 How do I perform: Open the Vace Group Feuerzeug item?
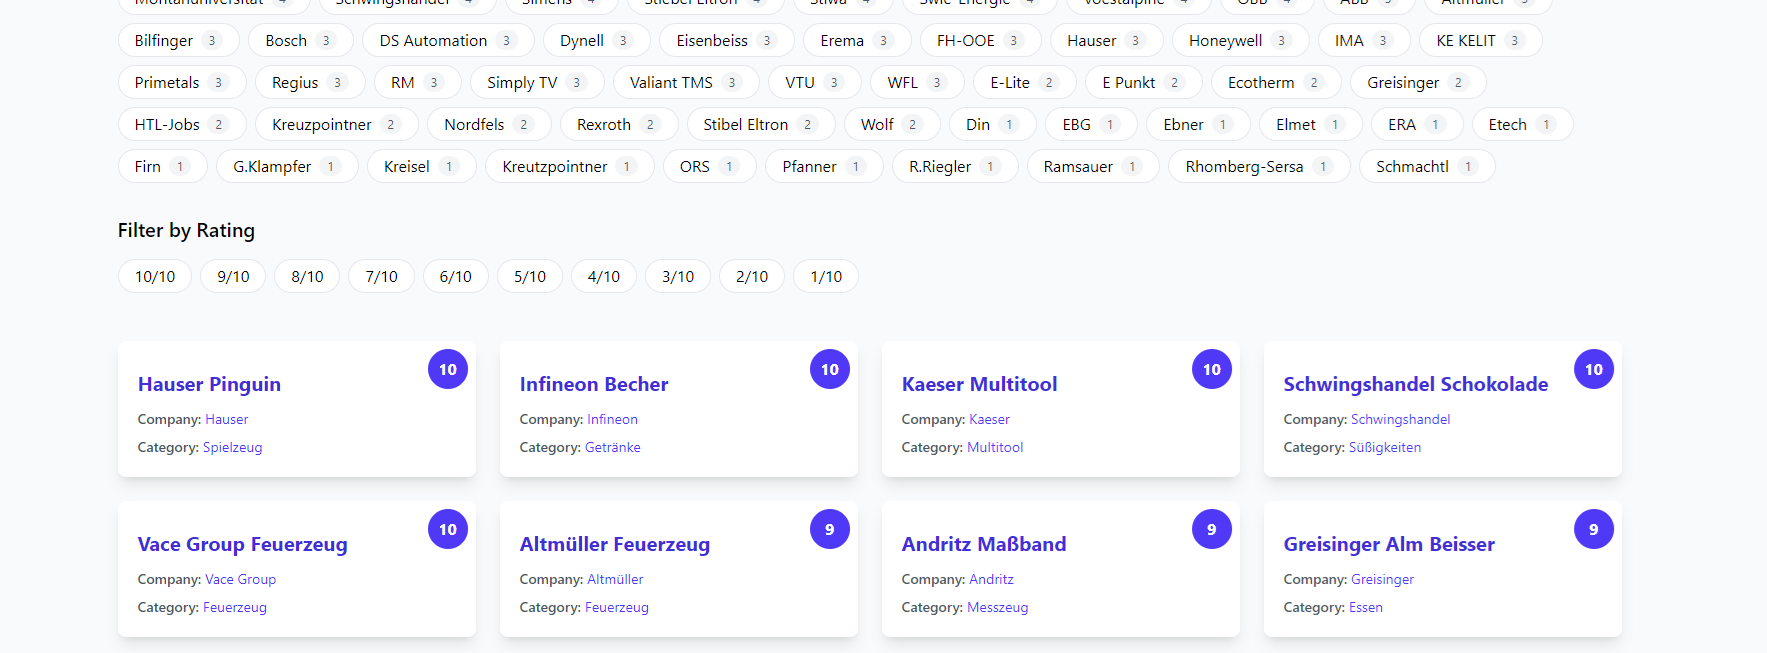(243, 545)
